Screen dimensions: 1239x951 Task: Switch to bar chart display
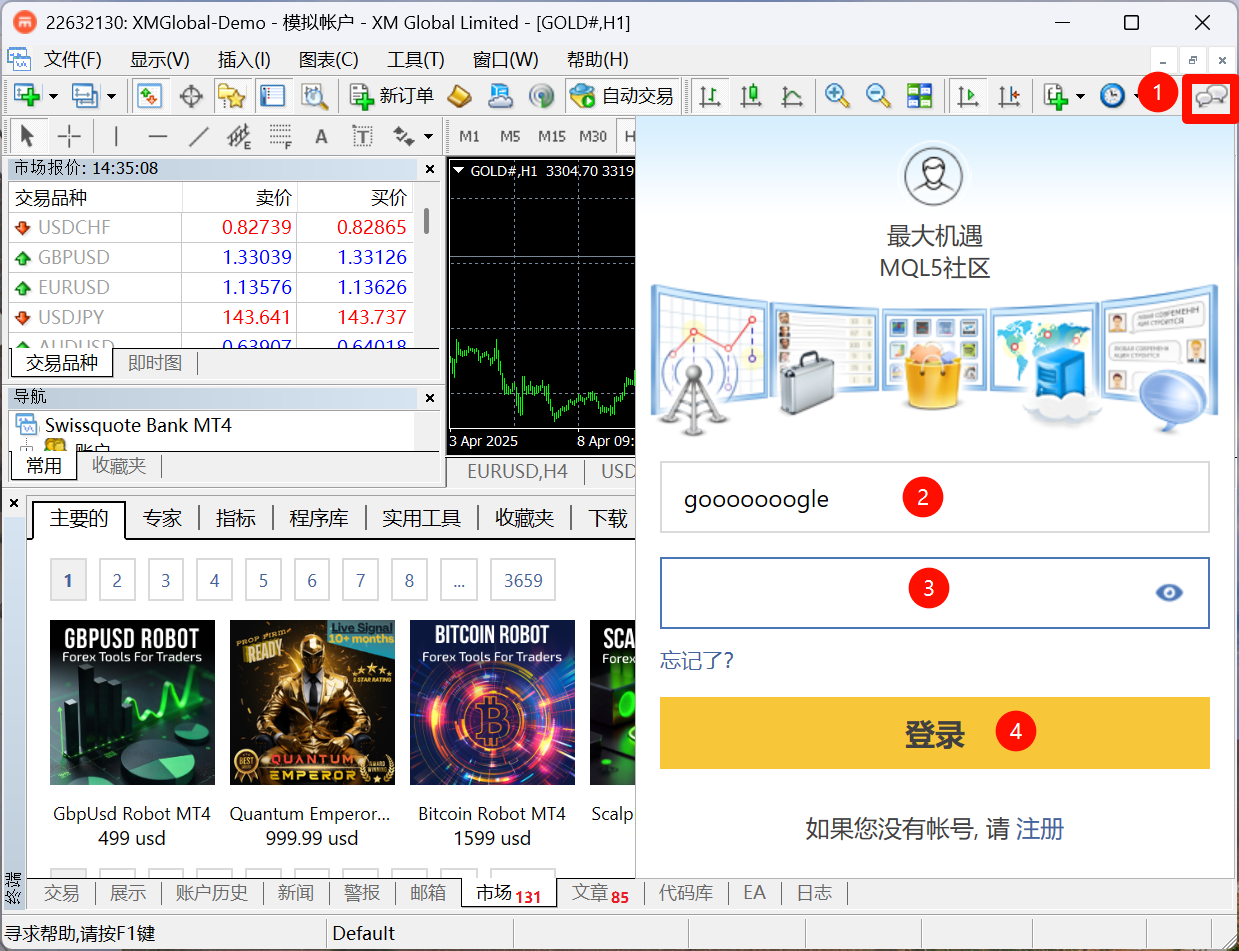pyautogui.click(x=710, y=96)
